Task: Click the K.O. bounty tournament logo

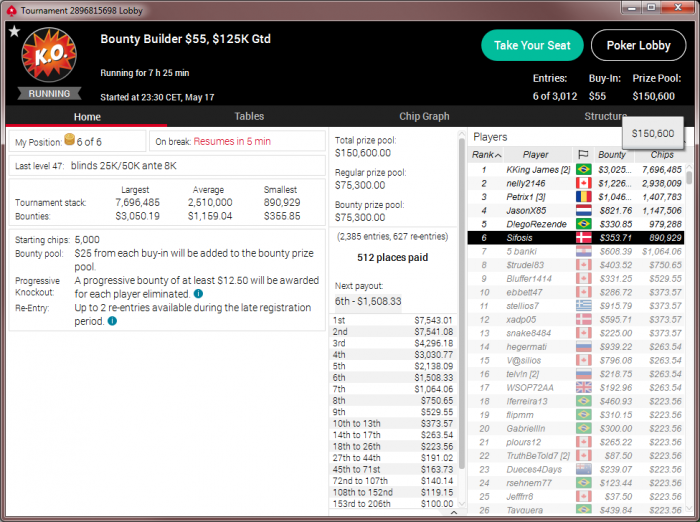Action: 49,55
